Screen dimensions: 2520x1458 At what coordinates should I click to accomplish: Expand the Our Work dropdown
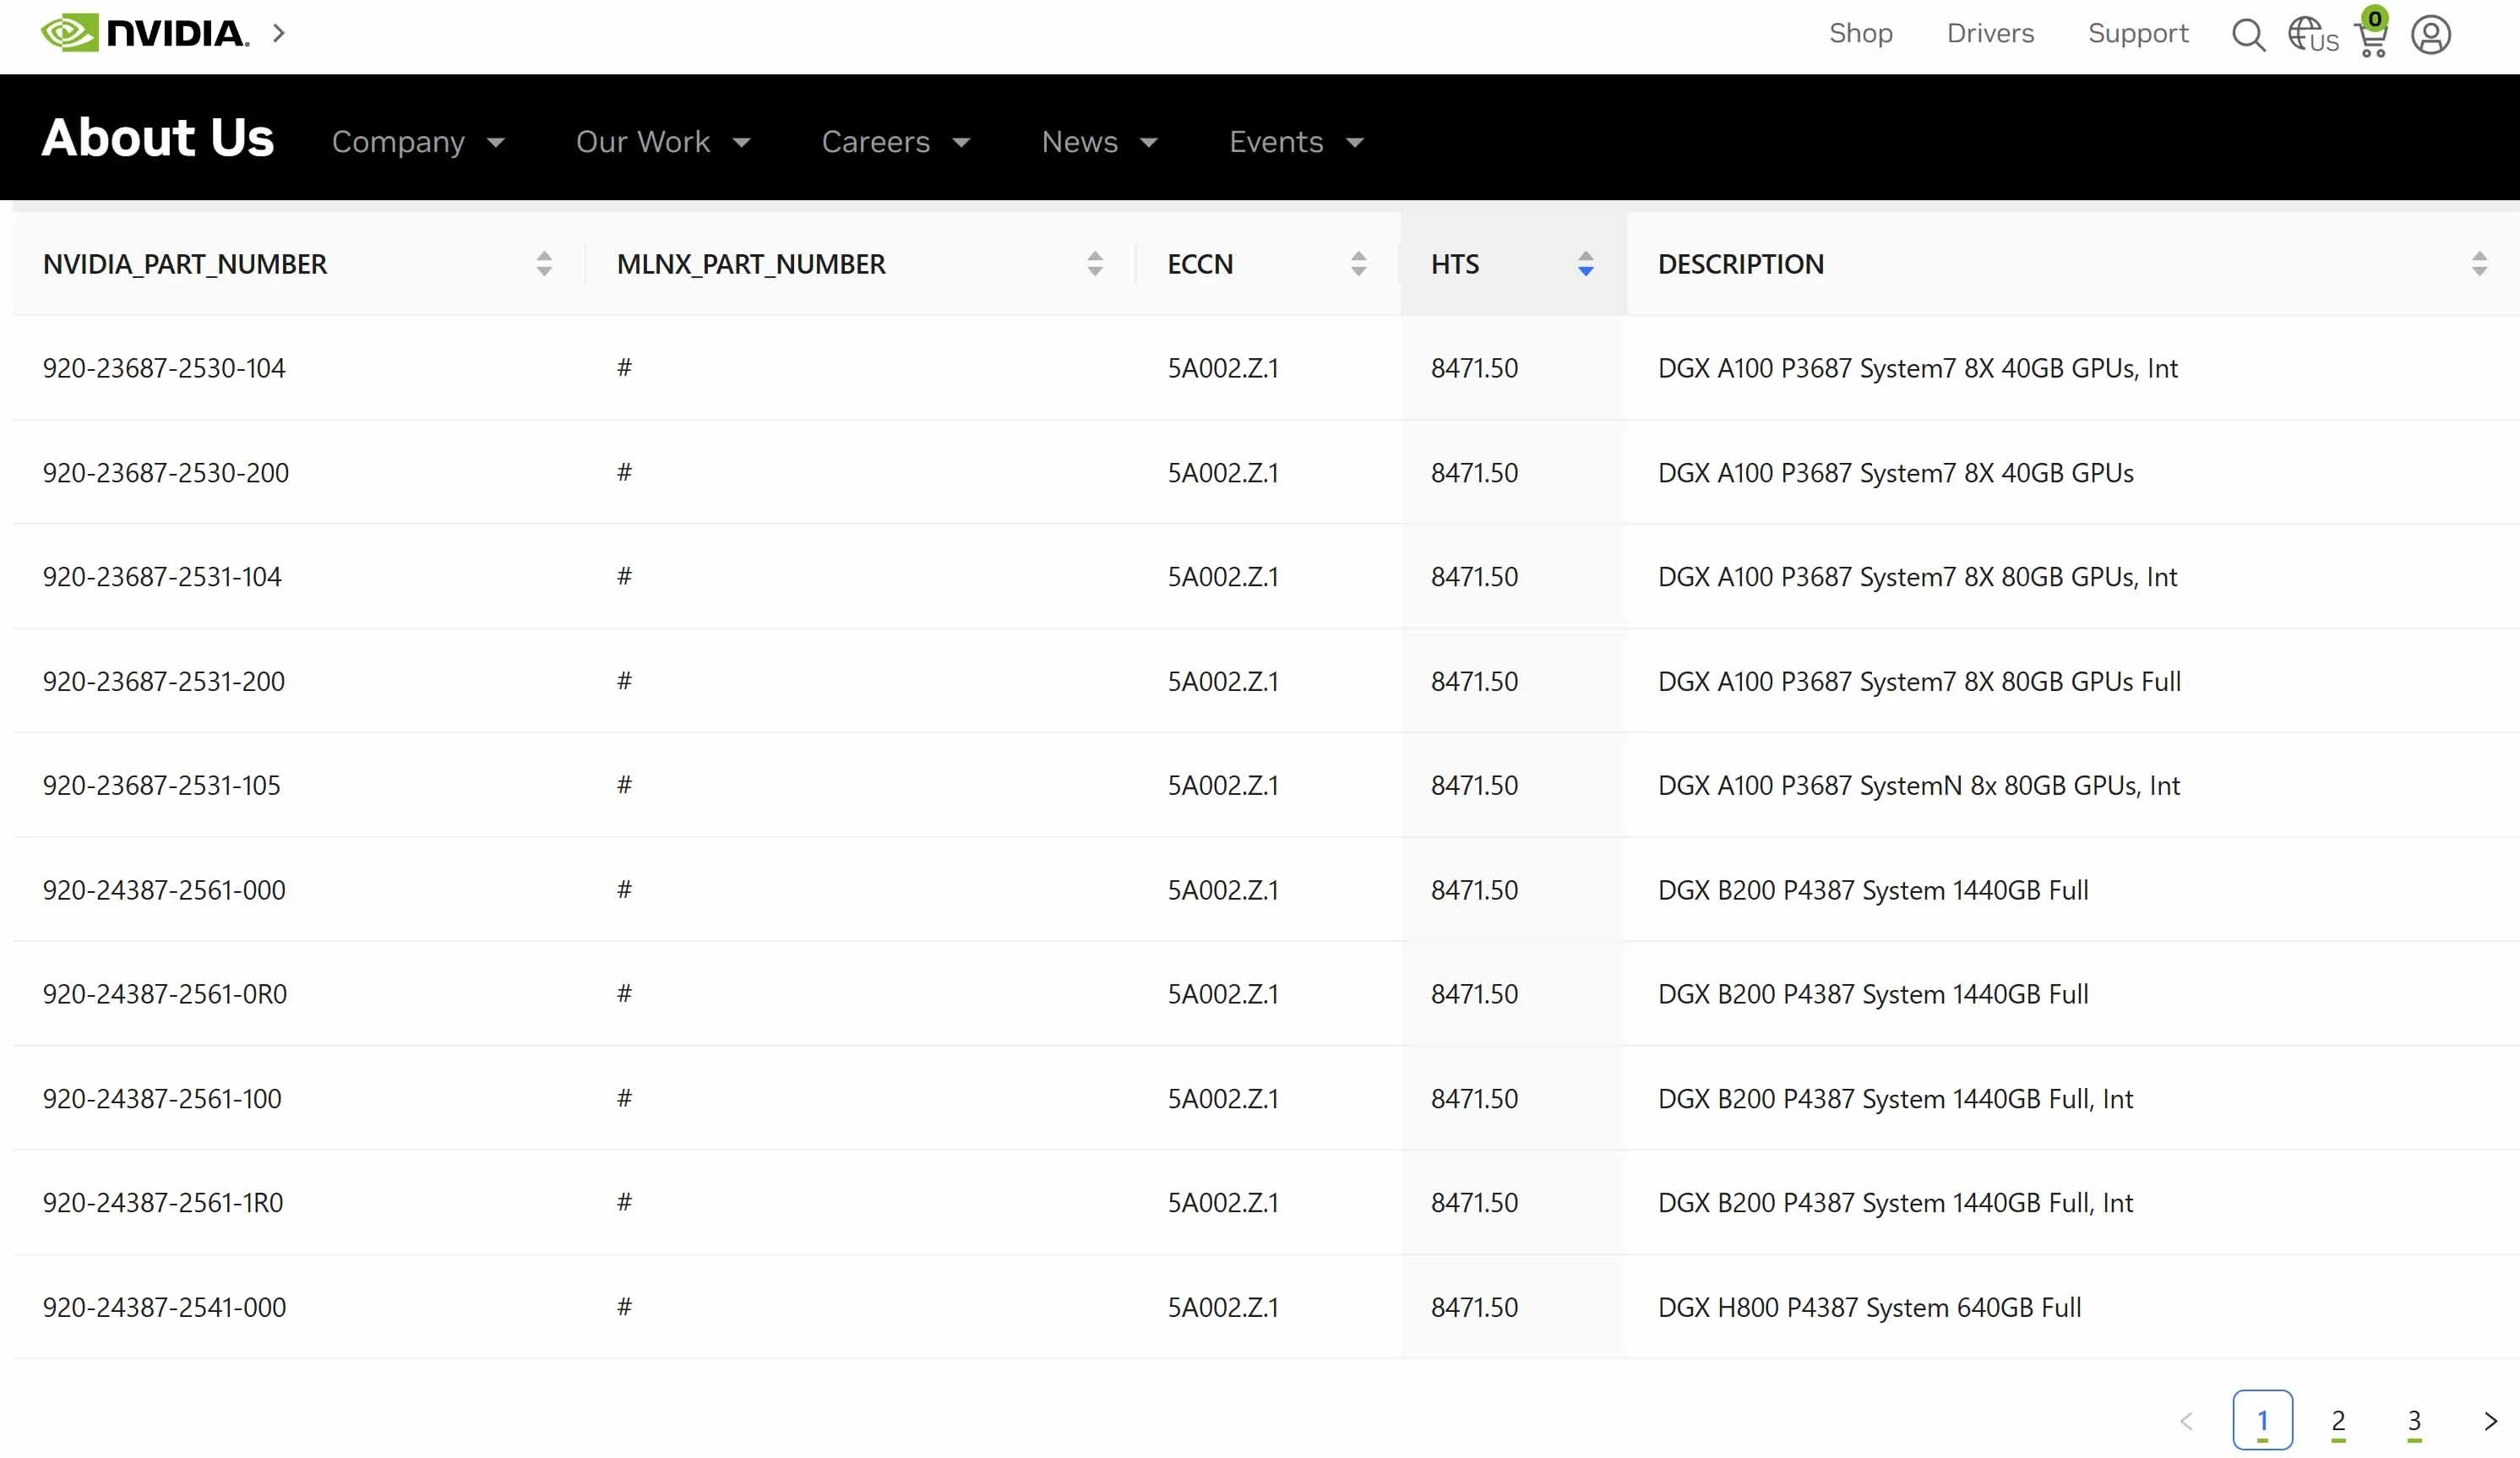(662, 142)
